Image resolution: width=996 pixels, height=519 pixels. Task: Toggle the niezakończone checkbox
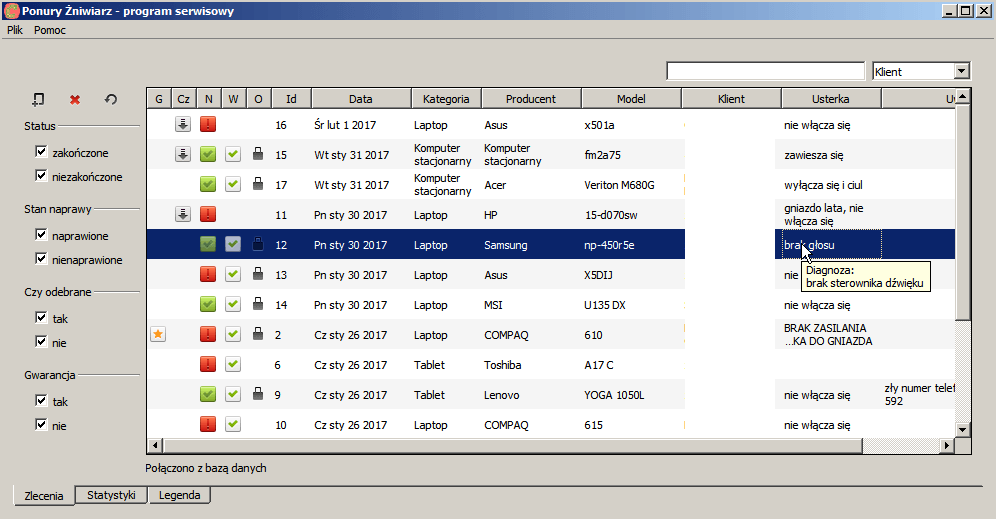pos(41,175)
